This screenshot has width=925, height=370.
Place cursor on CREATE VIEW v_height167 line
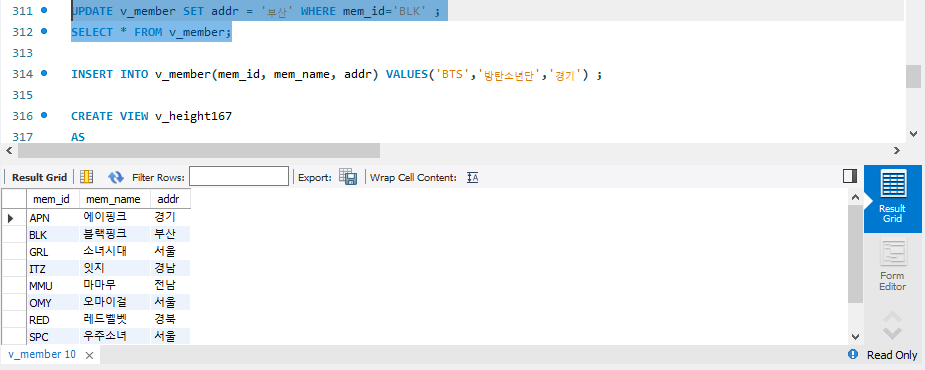tap(152, 117)
